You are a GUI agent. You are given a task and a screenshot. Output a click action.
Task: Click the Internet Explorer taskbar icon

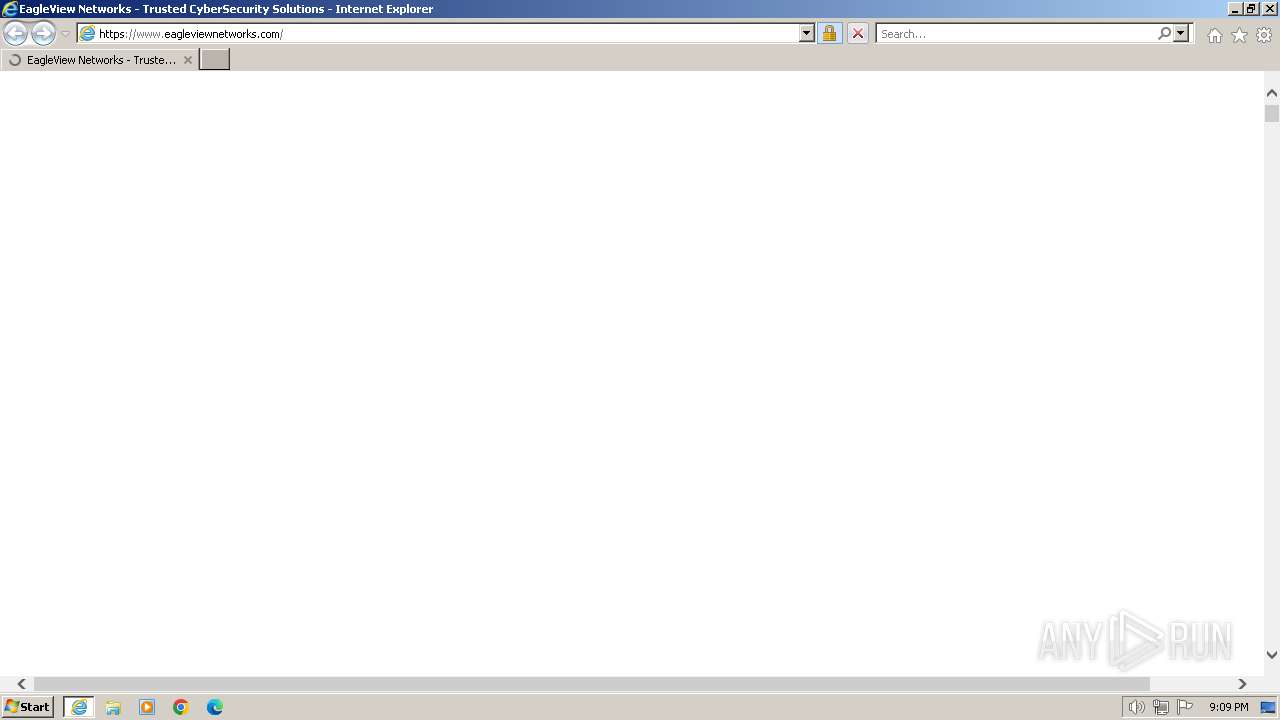coord(79,707)
